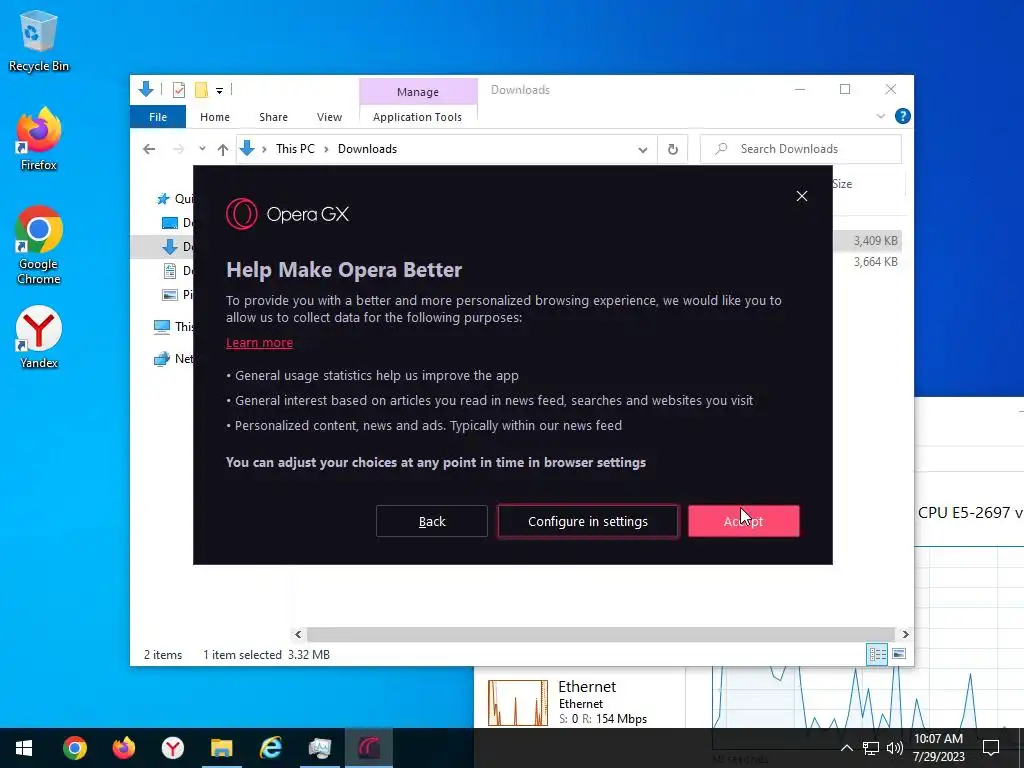
Task: Launch Firefox from the desktop shortcut
Action: click(x=39, y=139)
